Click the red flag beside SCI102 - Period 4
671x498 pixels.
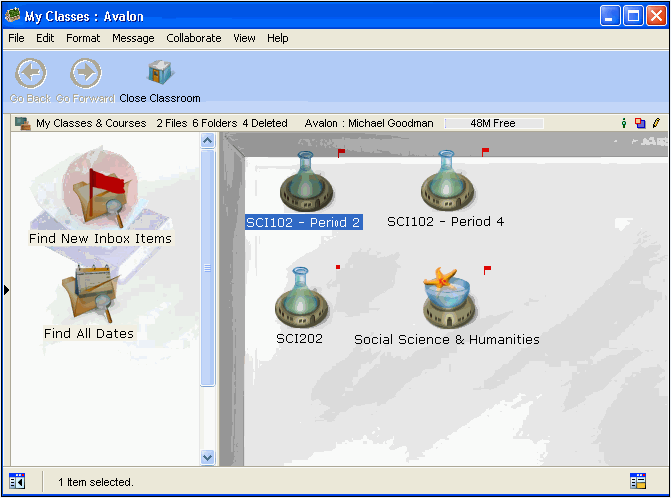pos(486,152)
